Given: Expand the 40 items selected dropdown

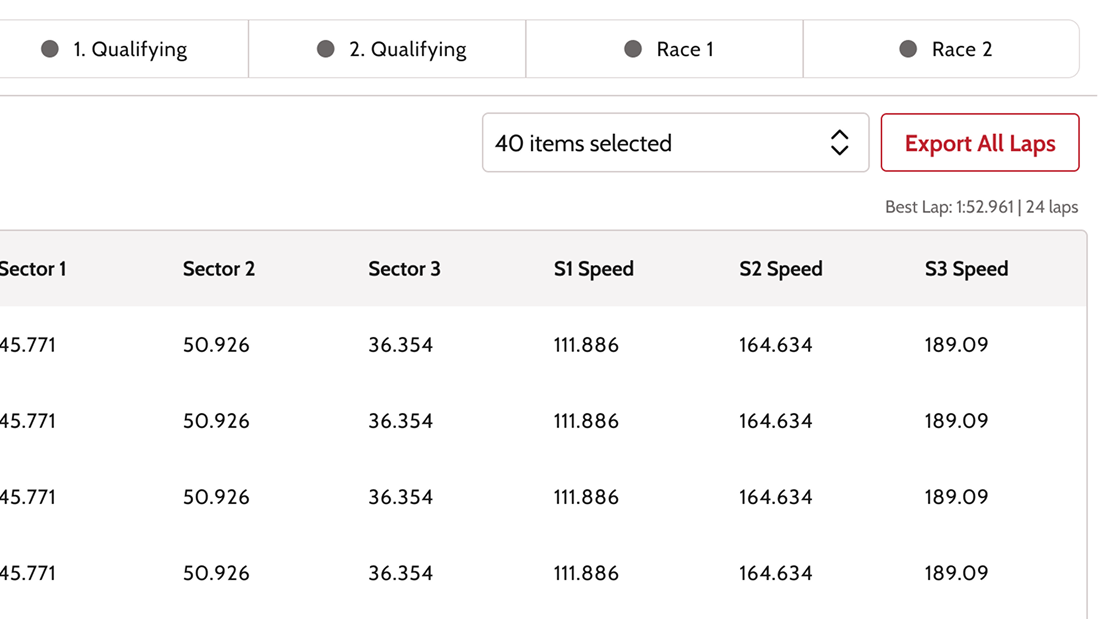Looking at the screenshot, I should [x=675, y=143].
